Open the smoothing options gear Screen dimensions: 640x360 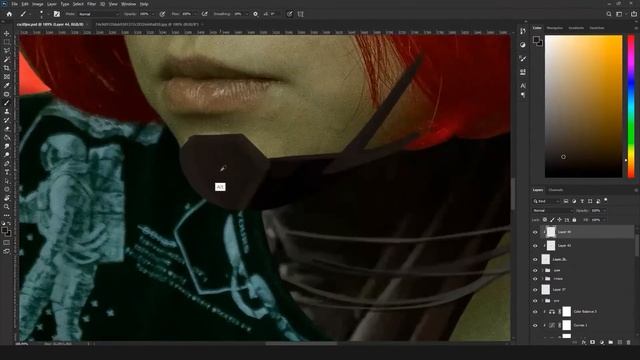tap(256, 14)
